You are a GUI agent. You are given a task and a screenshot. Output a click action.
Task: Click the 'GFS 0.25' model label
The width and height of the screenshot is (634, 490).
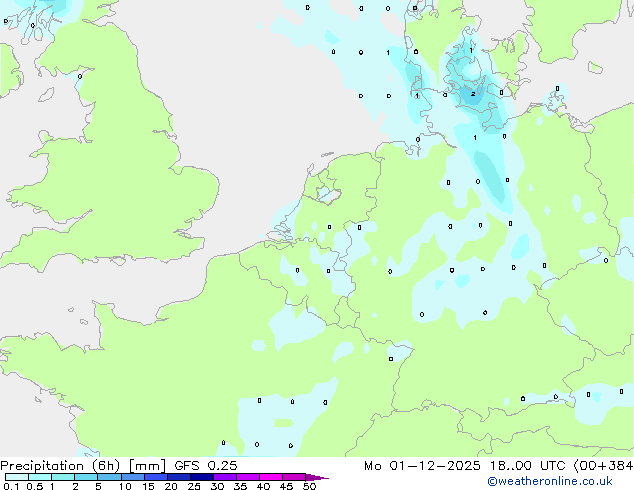click(x=206, y=466)
